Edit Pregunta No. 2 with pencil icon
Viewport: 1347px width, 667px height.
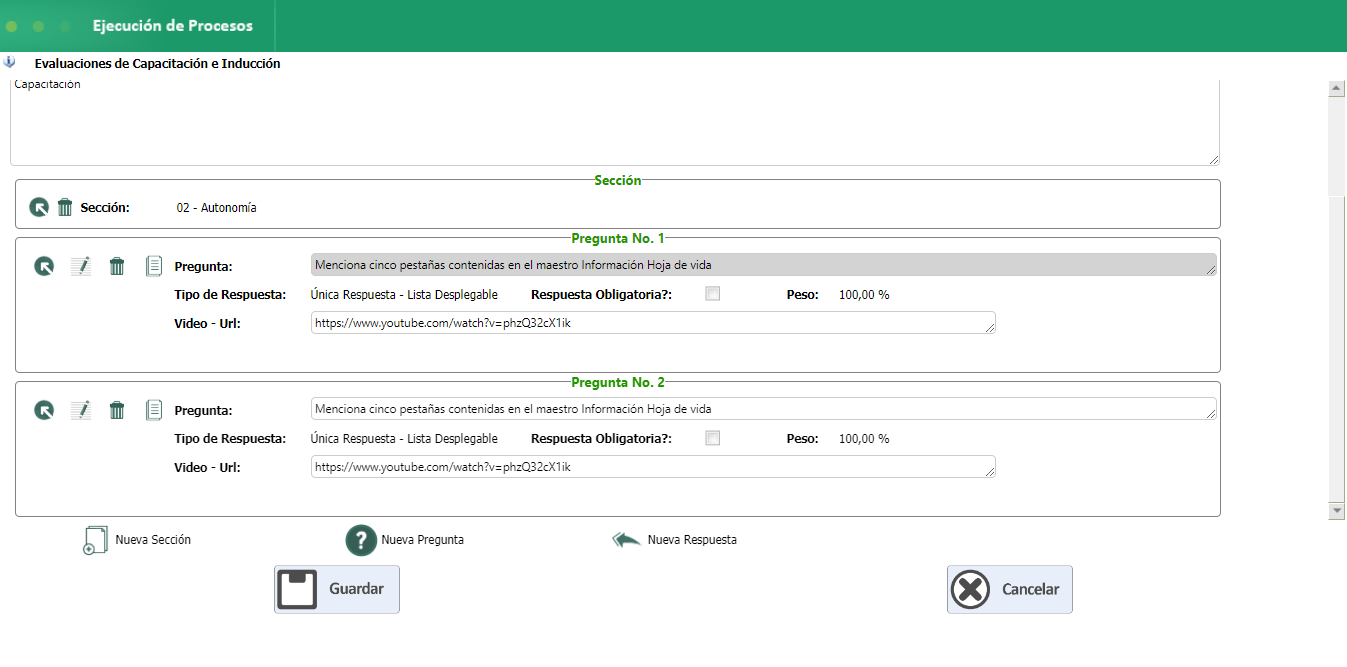point(81,410)
